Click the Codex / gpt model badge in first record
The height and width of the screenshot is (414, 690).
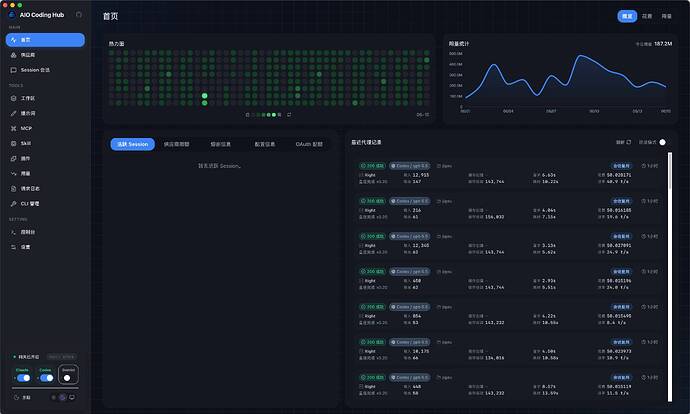410,166
